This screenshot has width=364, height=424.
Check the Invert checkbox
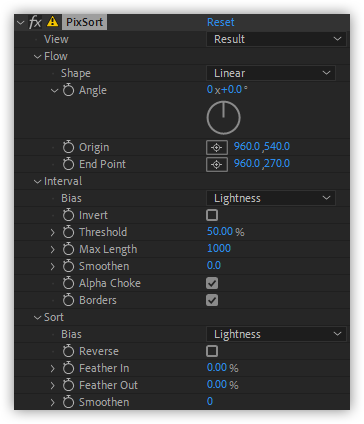point(212,215)
